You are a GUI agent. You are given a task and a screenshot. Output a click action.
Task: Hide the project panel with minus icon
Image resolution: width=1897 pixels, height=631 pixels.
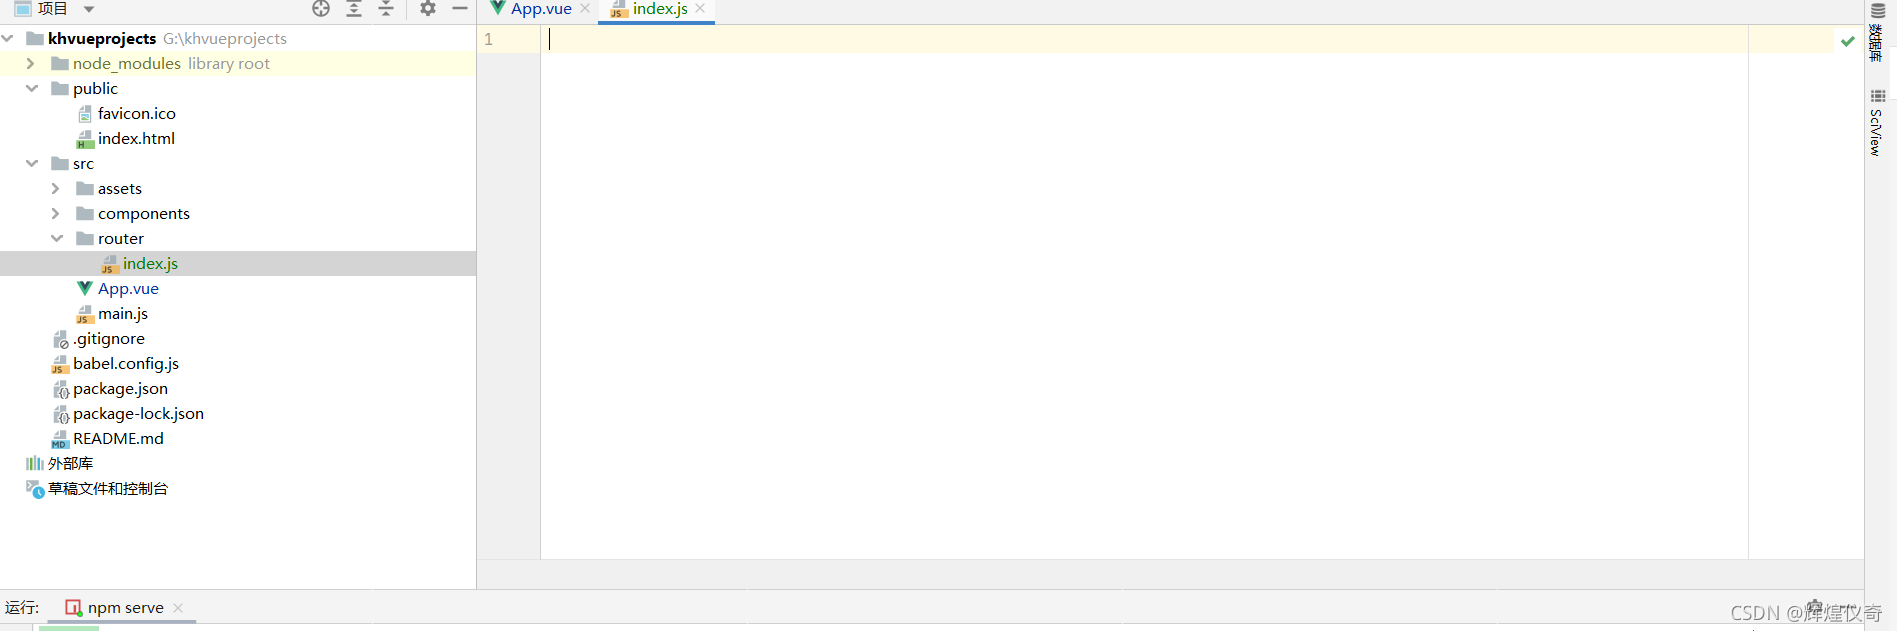460,9
